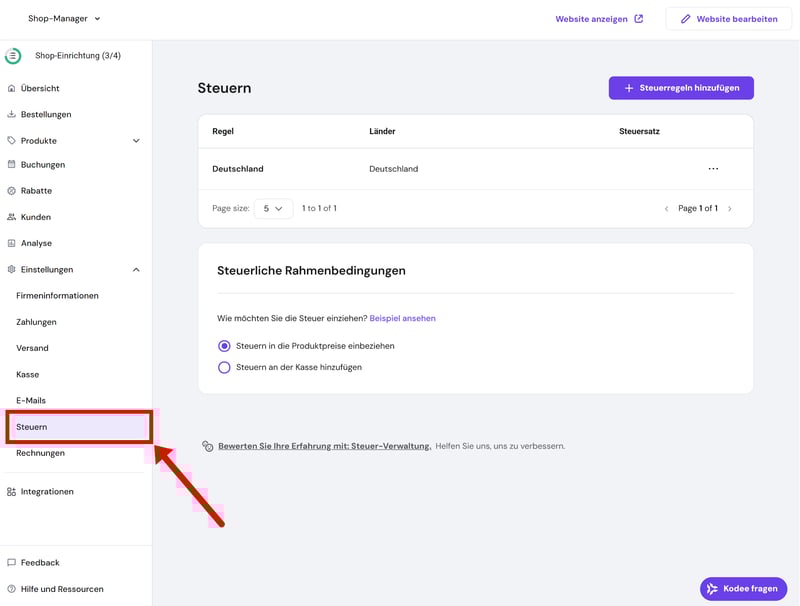This screenshot has height=606, width=800.
Task: Go to next page arrow in pagination
Action: (x=730, y=208)
